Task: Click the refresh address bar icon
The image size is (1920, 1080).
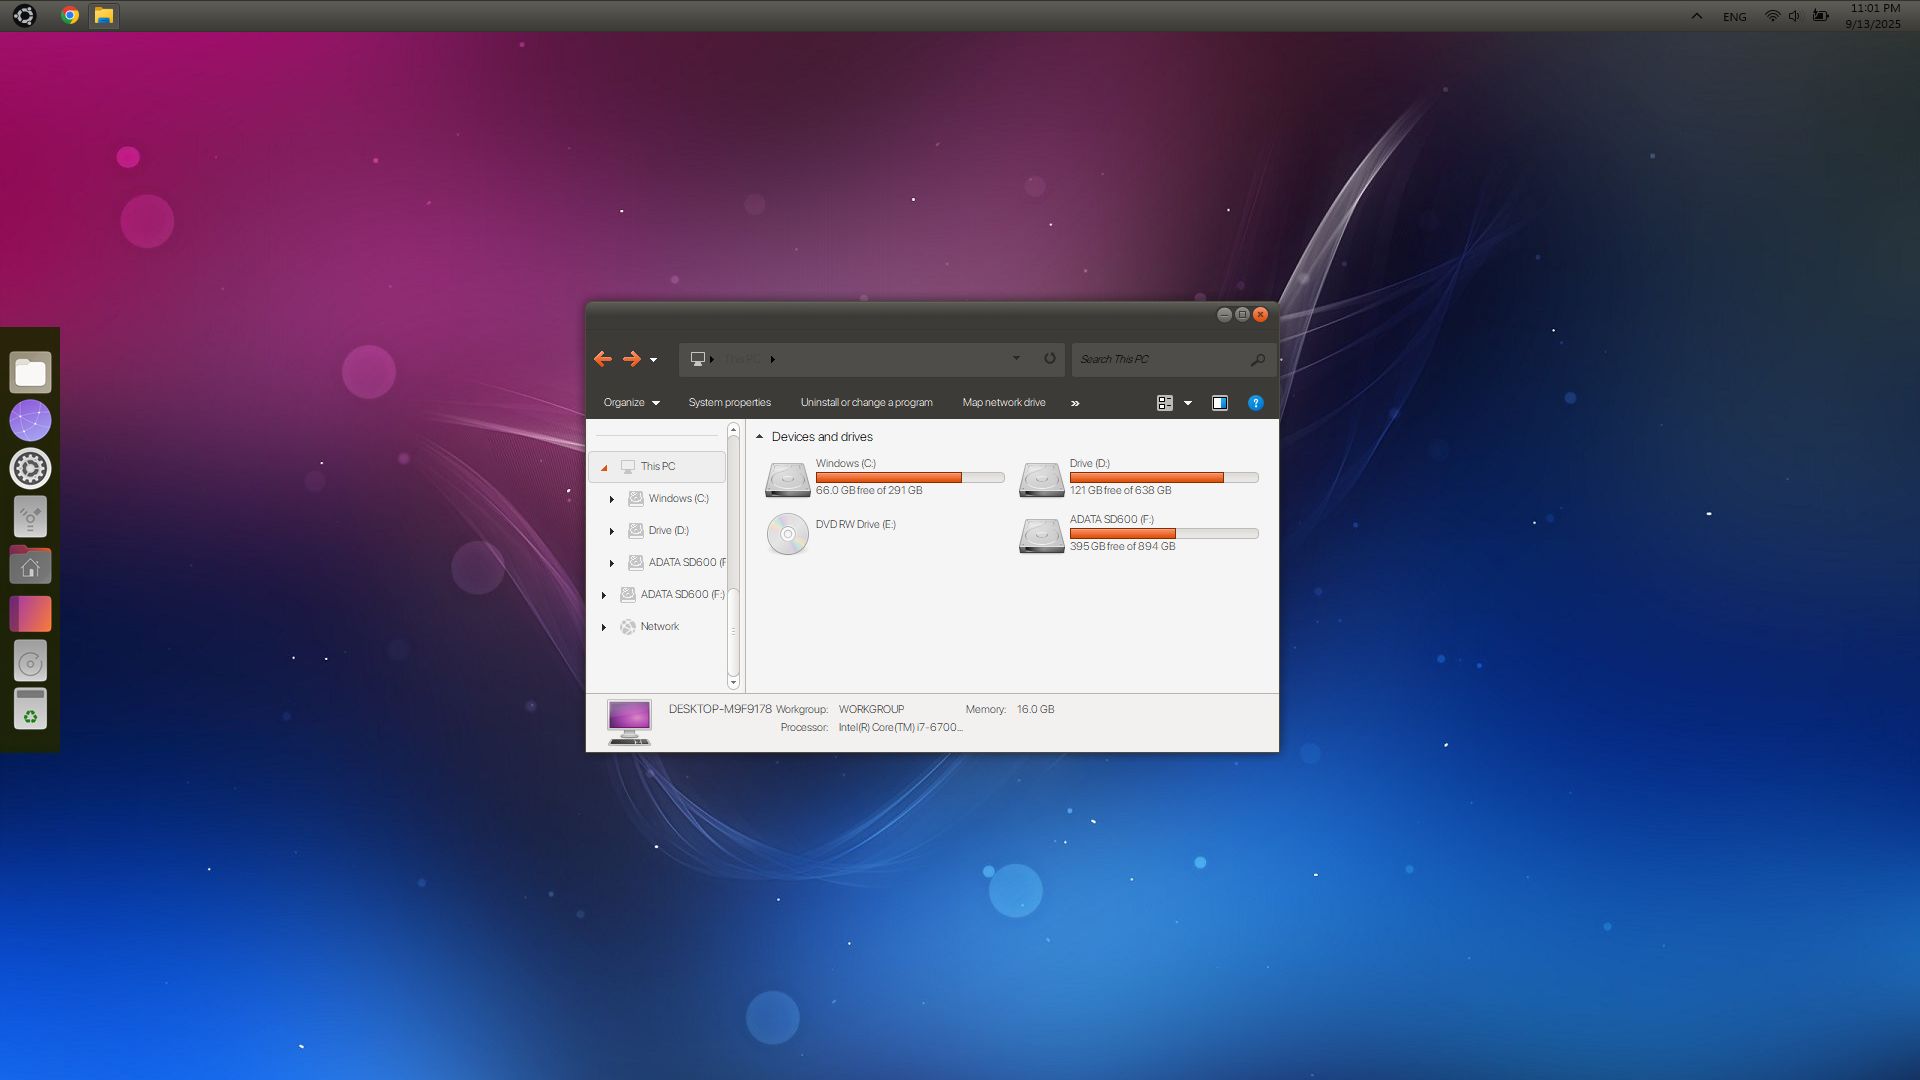Action: point(1050,359)
